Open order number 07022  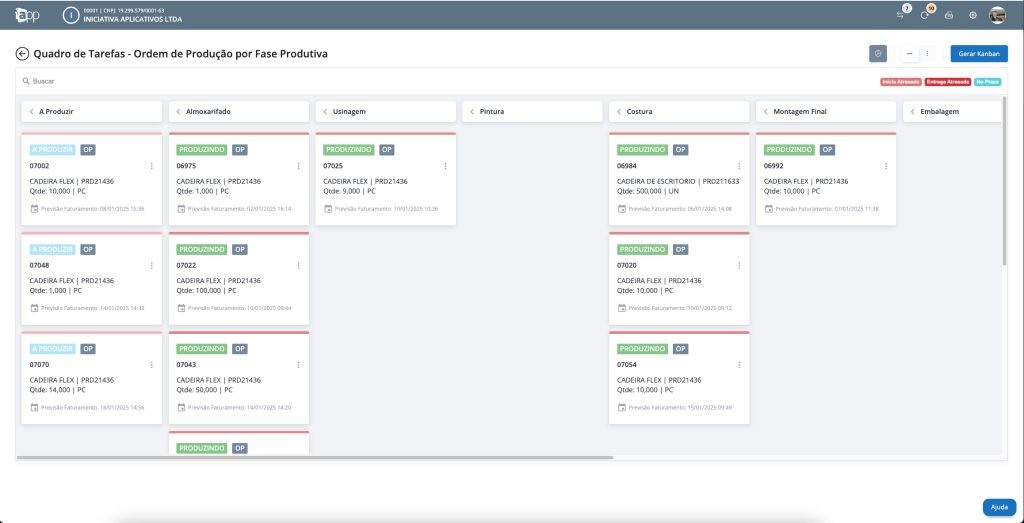click(186, 266)
